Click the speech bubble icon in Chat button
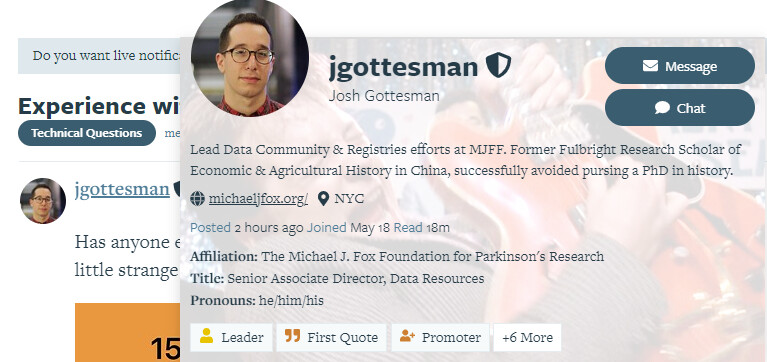The height and width of the screenshot is (362, 767). 662,108
